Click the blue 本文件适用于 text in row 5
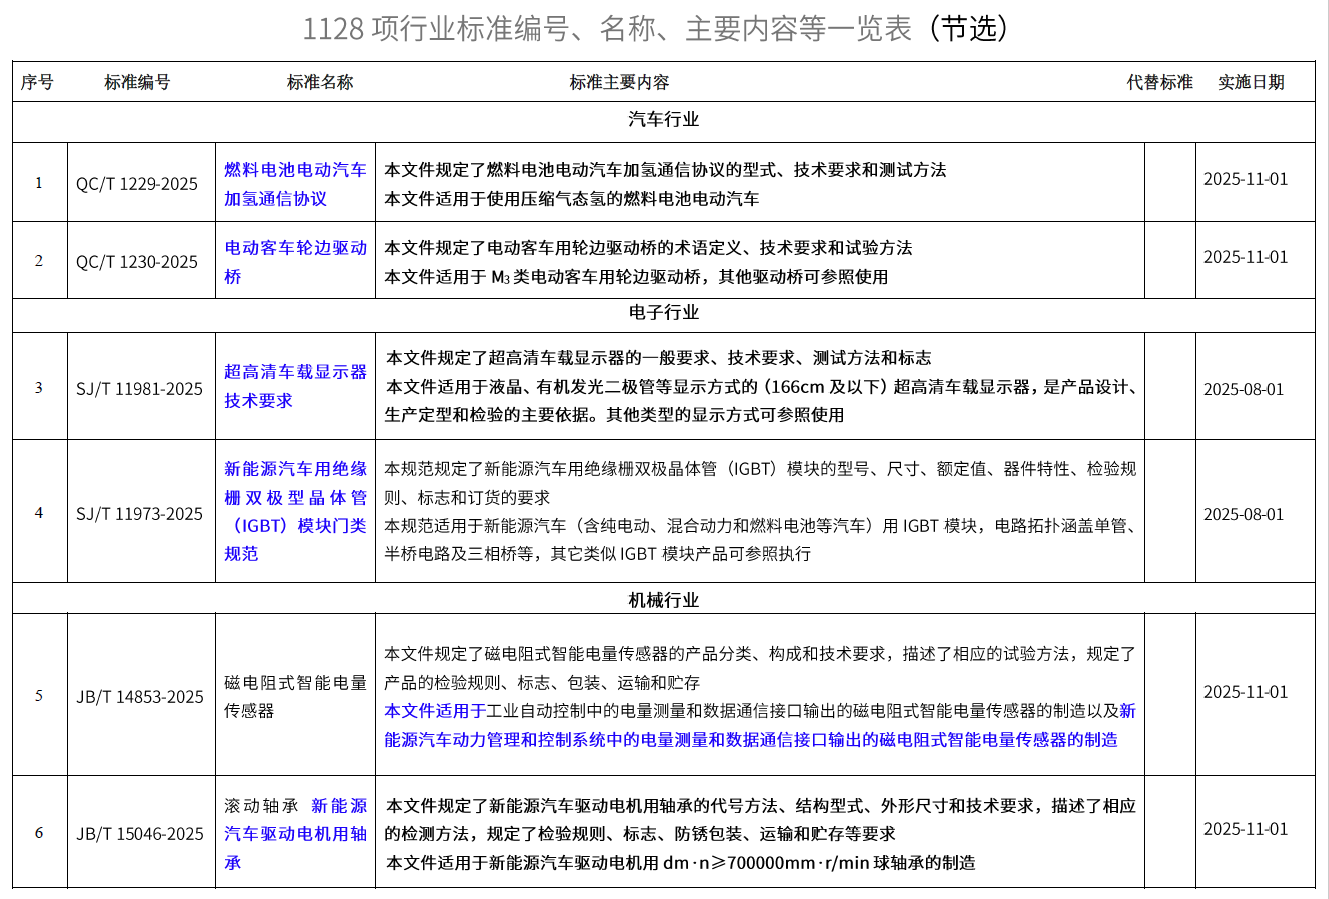 tap(434, 712)
